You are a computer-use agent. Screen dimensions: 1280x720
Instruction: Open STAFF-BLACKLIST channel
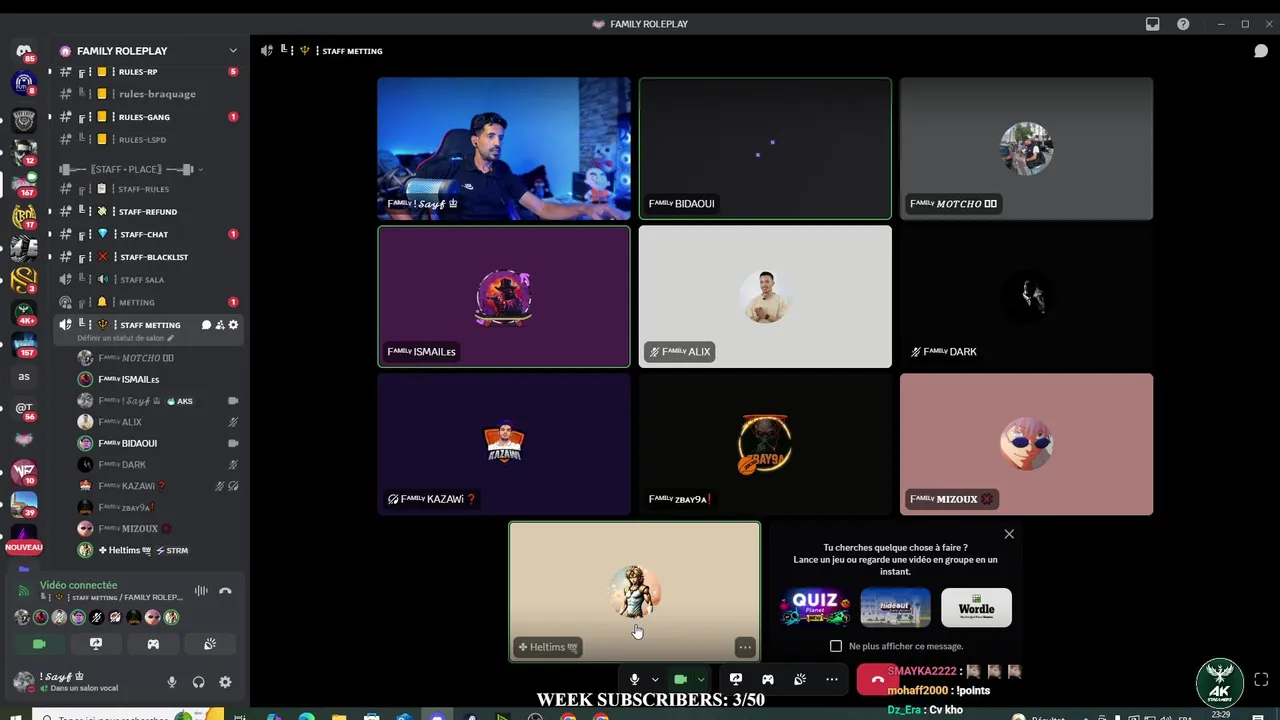pyautogui.click(x=148, y=257)
